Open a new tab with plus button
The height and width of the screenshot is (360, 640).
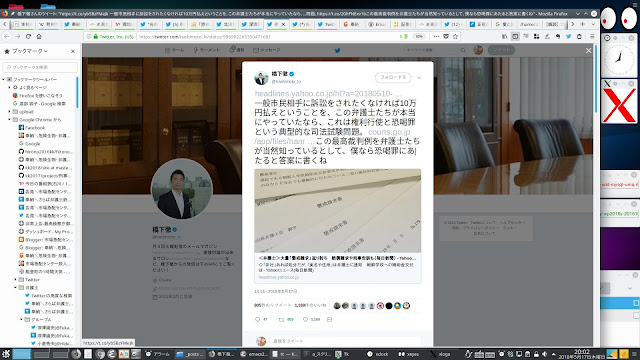[x=582, y=24]
